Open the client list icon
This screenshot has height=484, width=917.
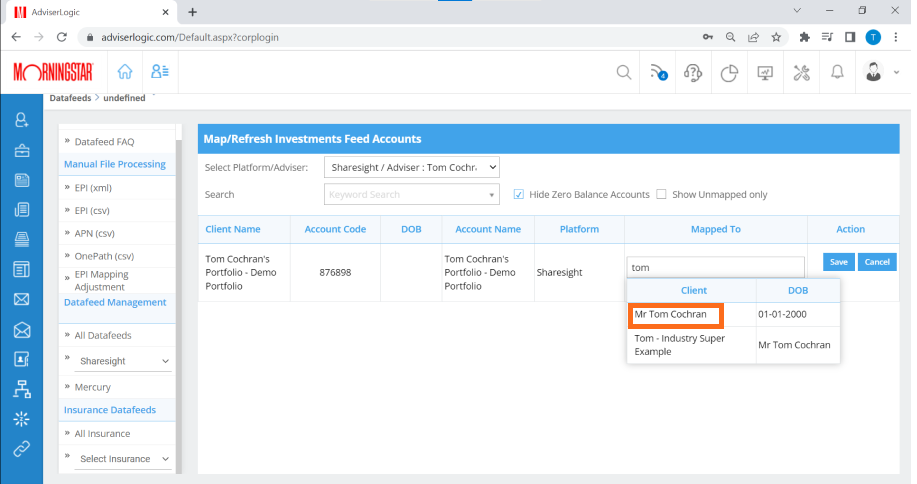160,72
